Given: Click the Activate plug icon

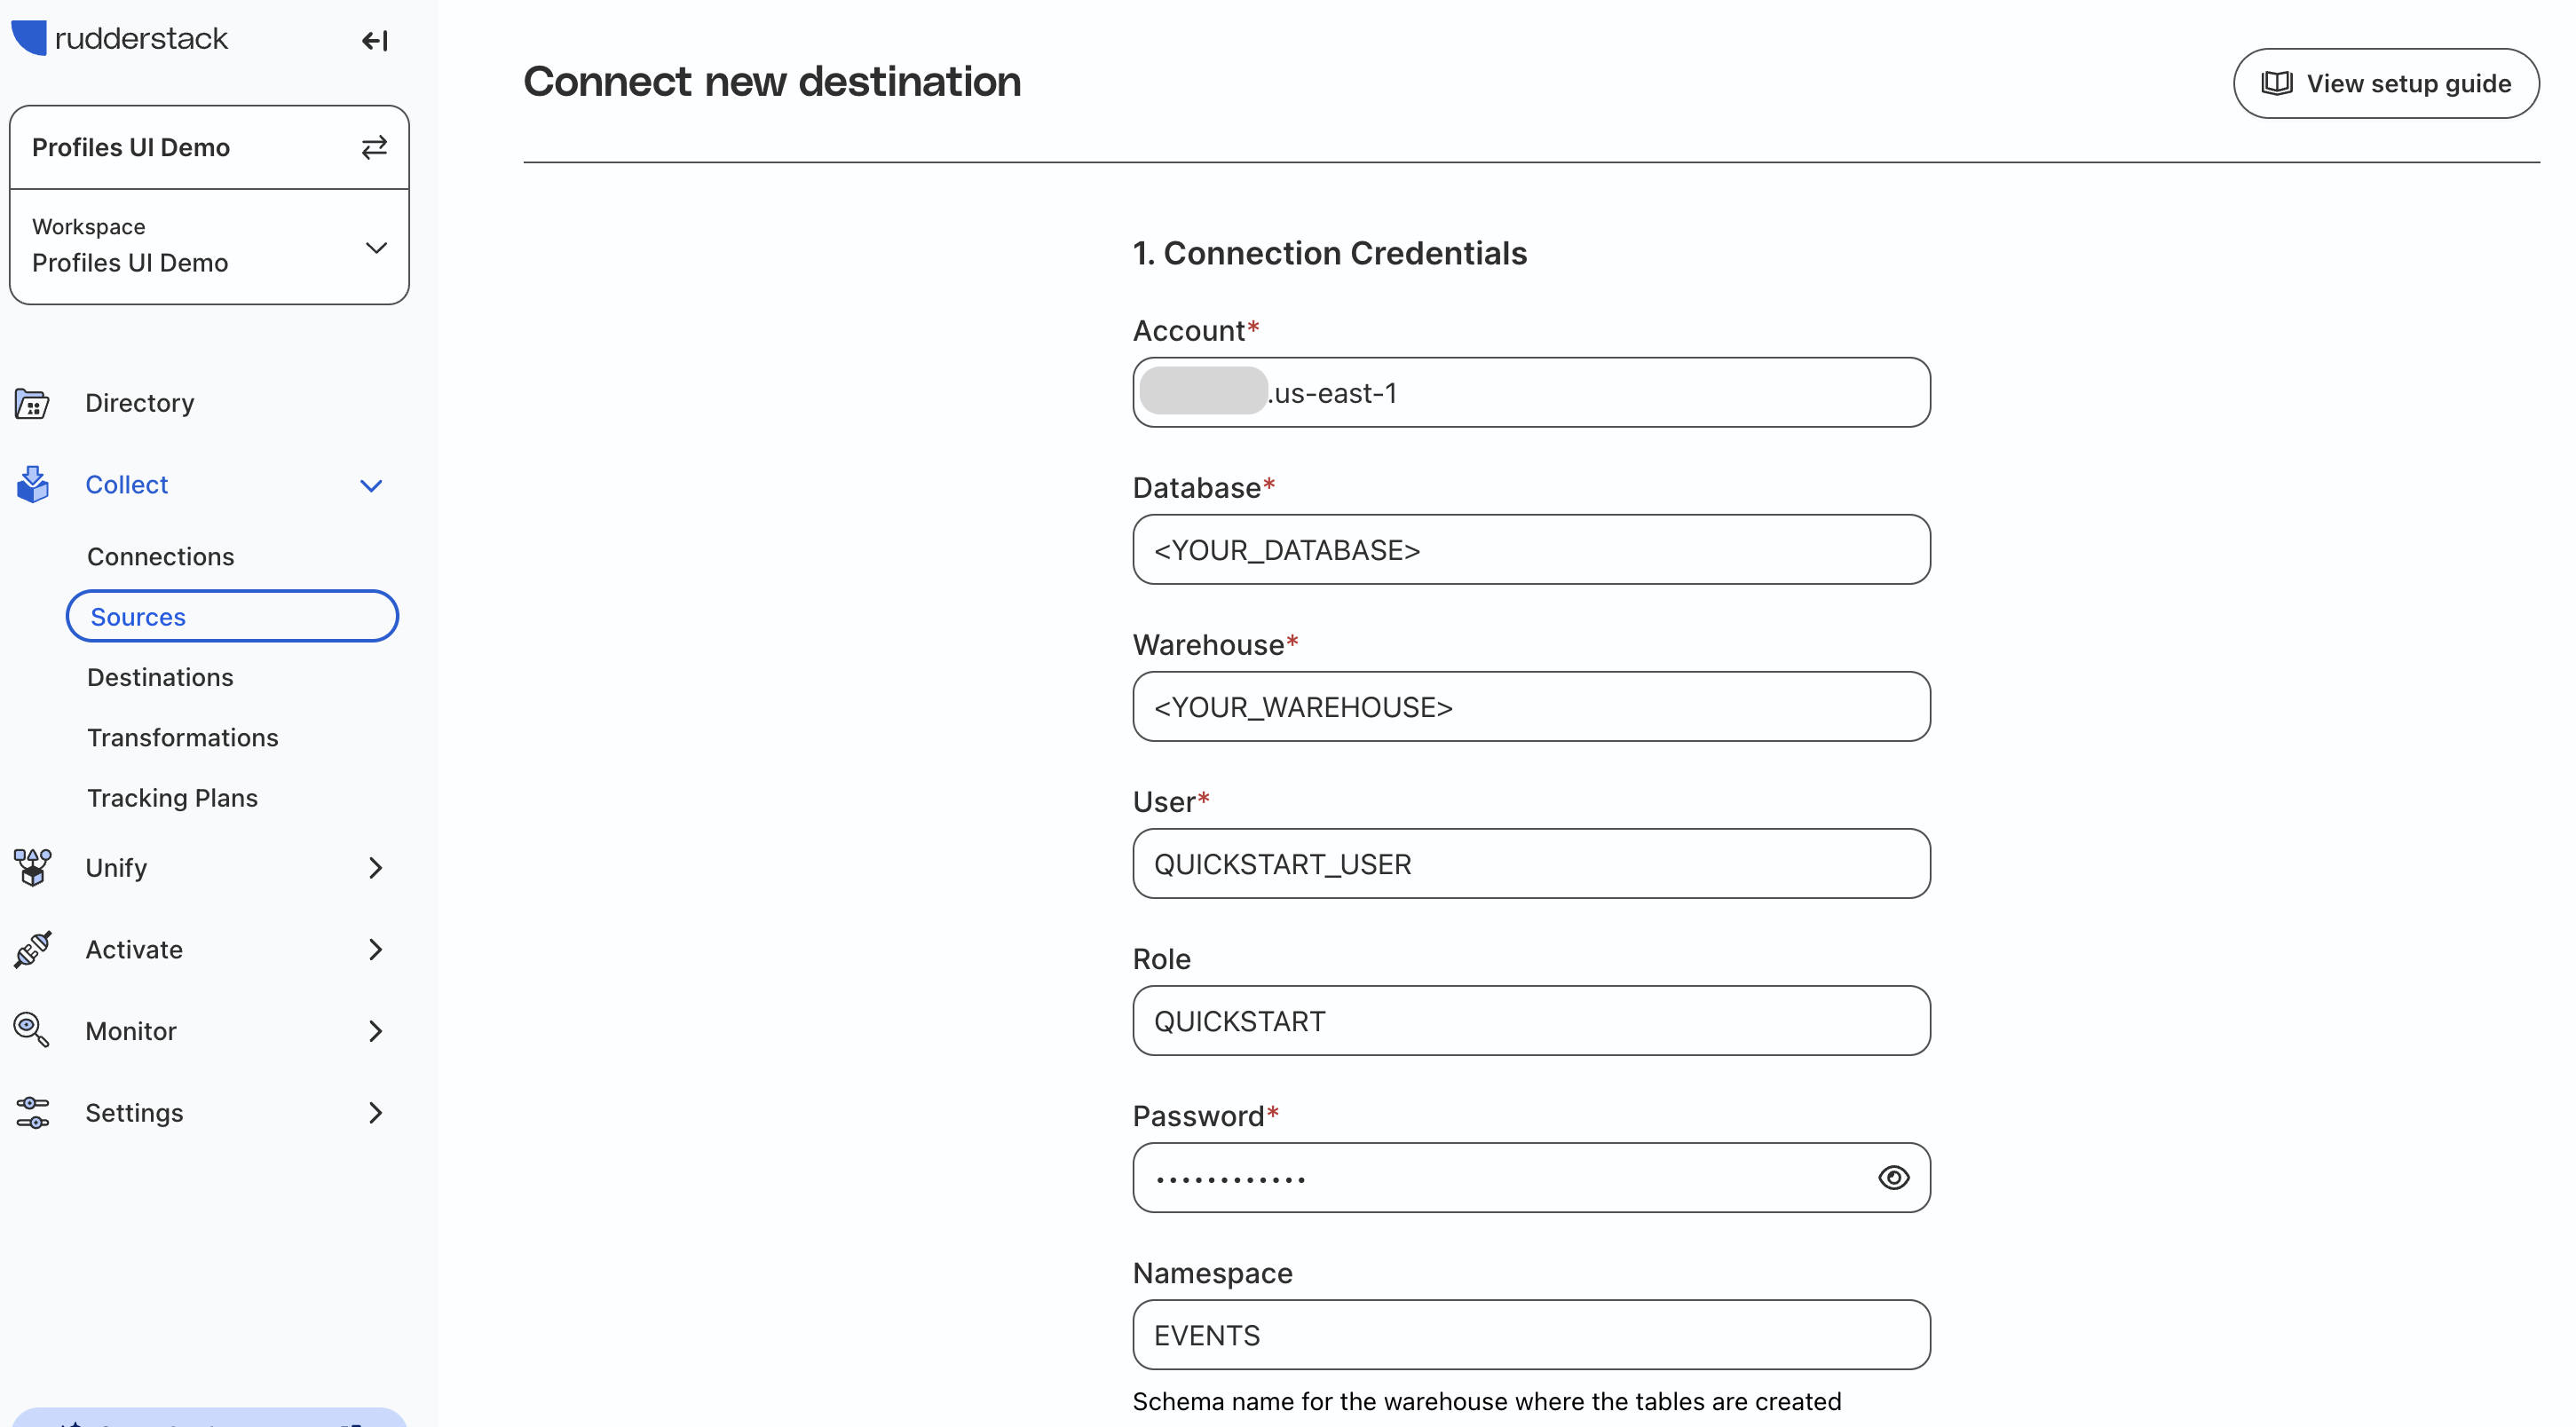Looking at the screenshot, I should [32, 949].
